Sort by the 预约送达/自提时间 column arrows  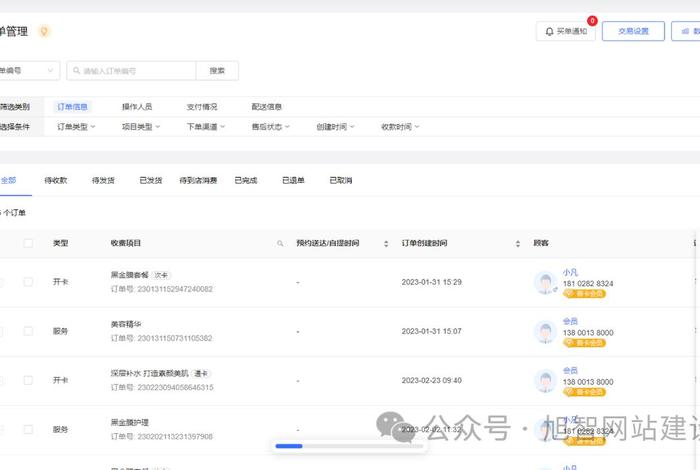tap(386, 243)
